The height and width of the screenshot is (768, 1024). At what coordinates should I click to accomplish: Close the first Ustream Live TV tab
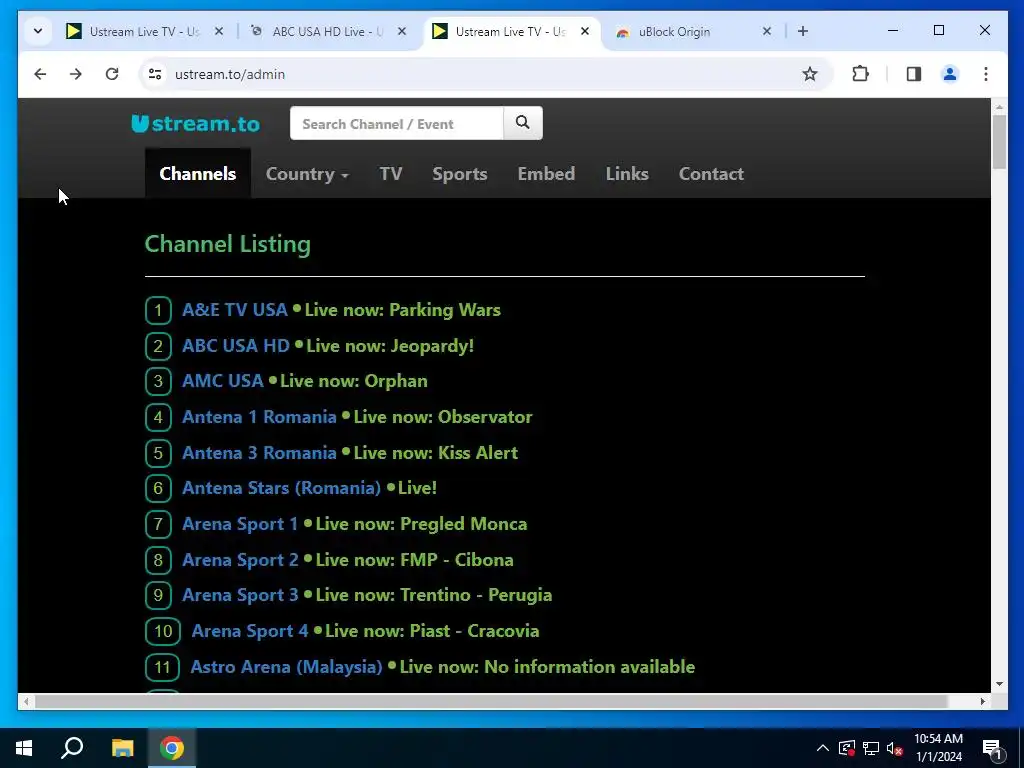[x=219, y=31]
